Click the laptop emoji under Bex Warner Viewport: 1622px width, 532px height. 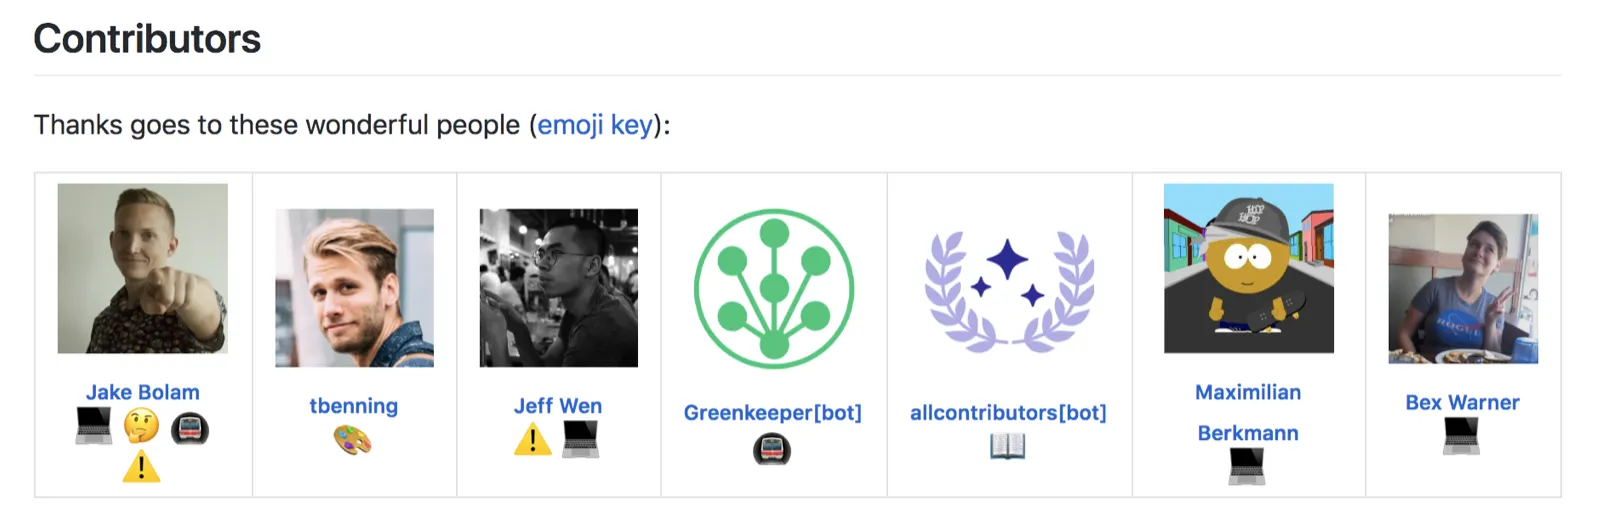[x=1462, y=436]
